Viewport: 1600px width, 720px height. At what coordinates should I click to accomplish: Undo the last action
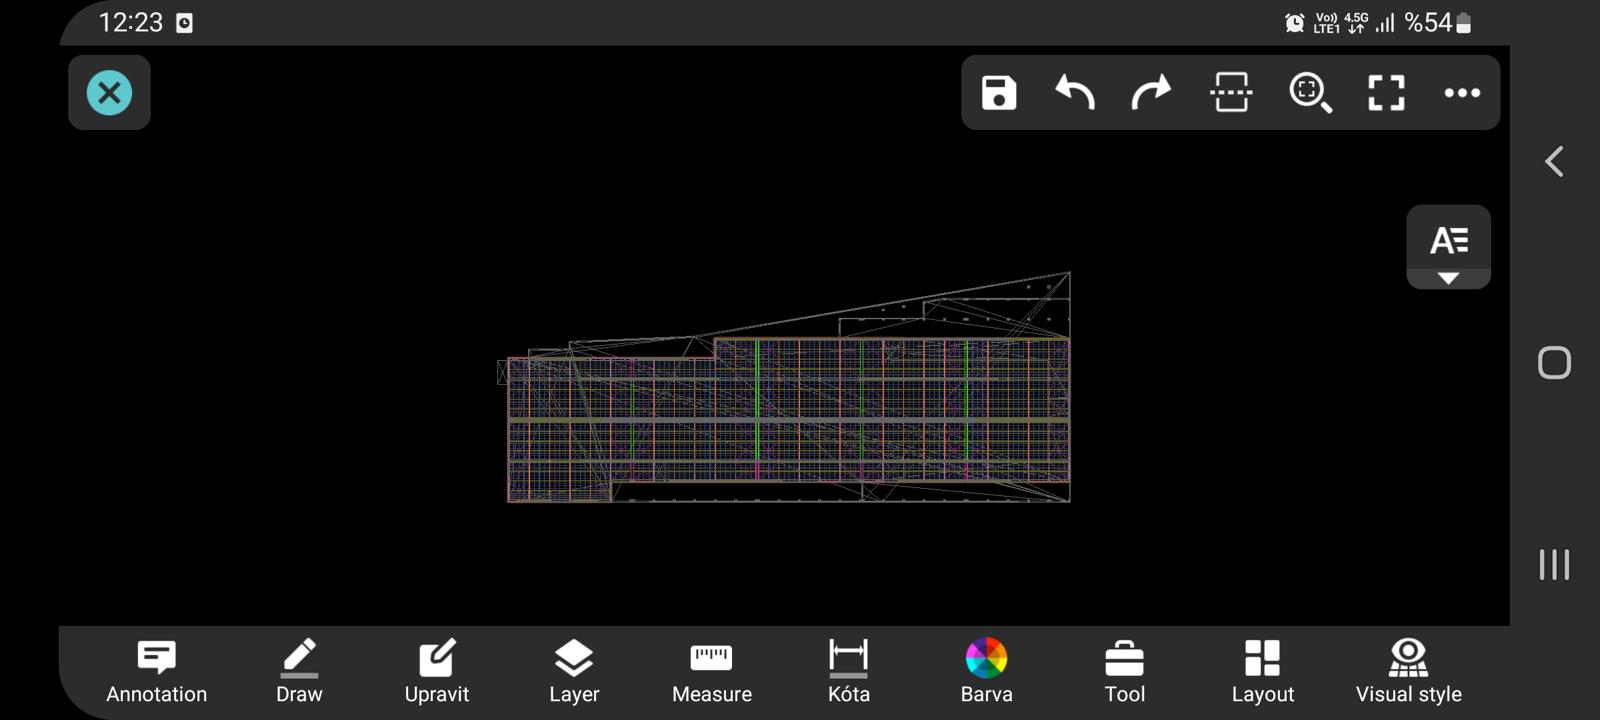(x=1075, y=93)
